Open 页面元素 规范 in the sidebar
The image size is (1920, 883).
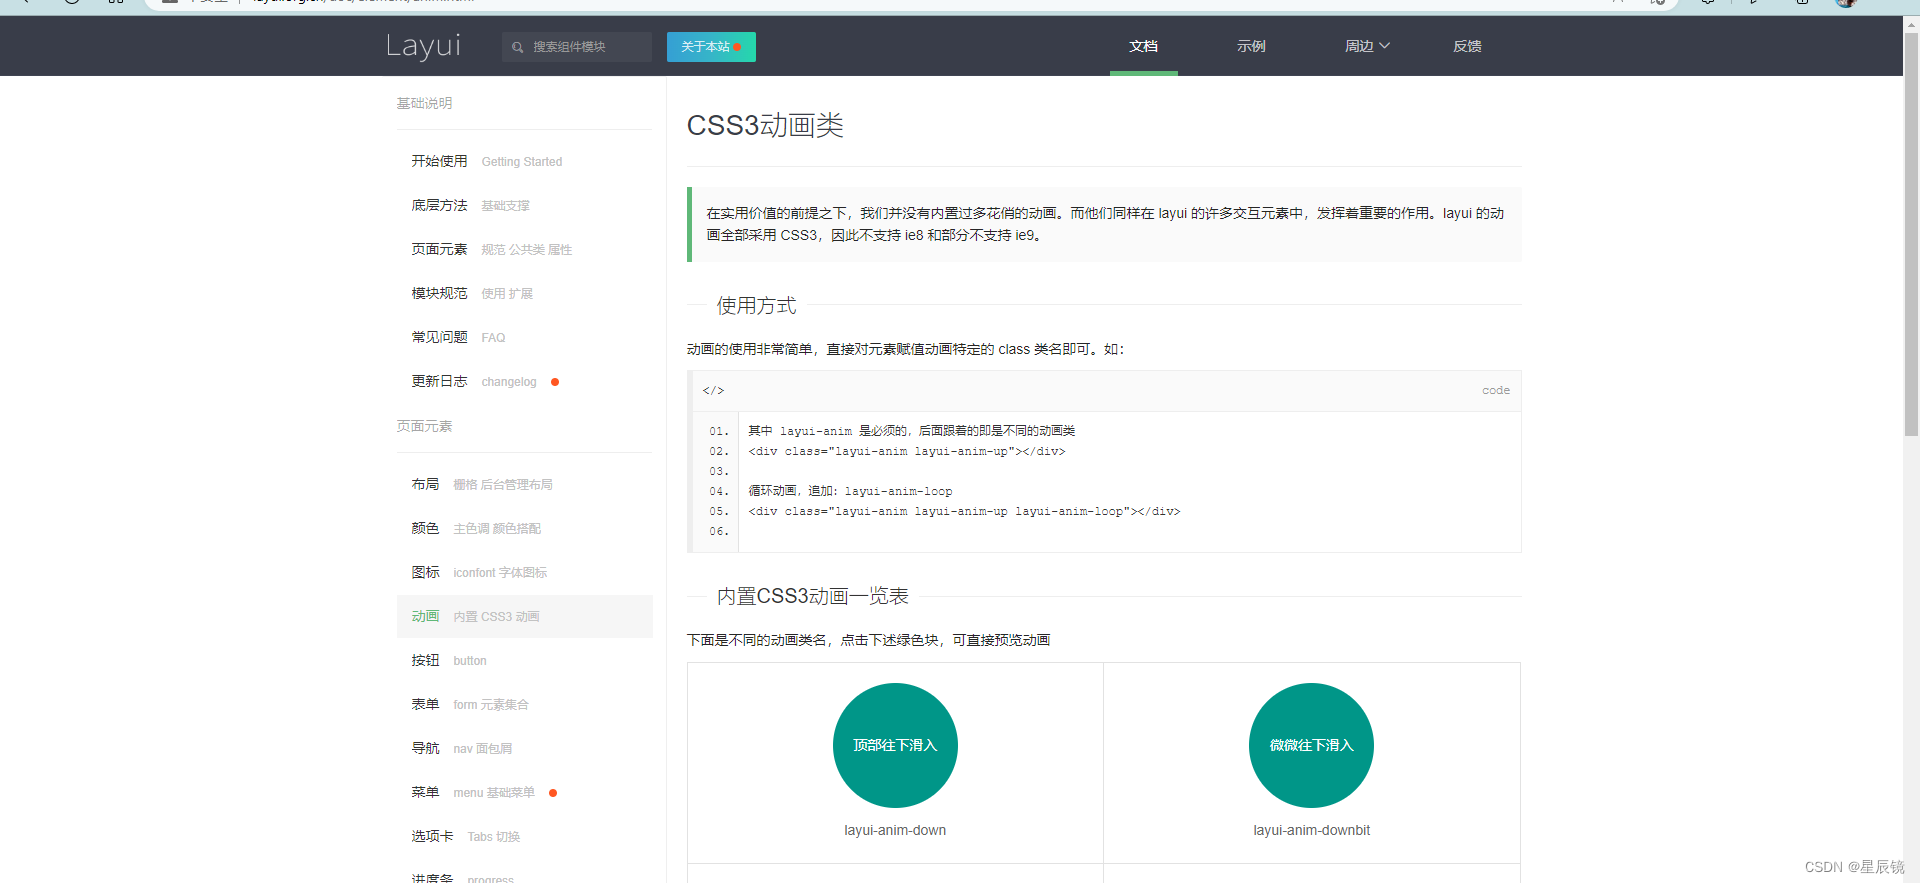coord(524,249)
